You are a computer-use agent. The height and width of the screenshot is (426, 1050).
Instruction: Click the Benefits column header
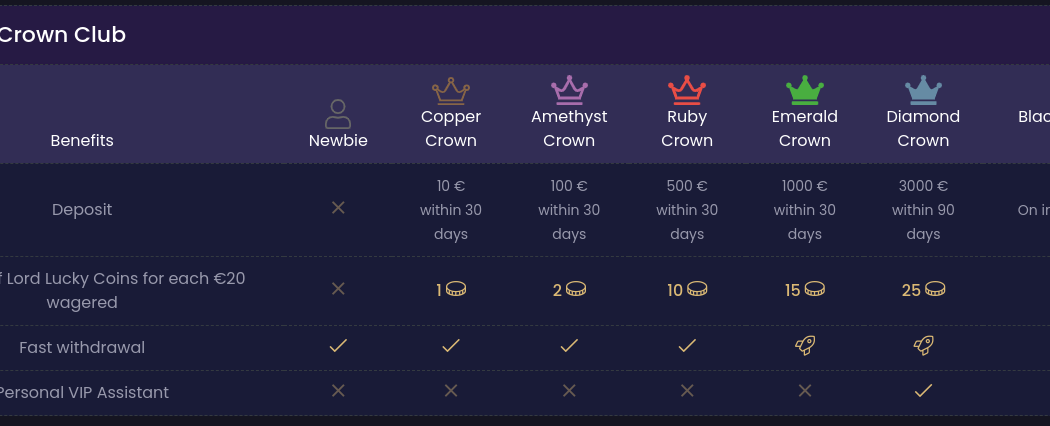[82, 141]
